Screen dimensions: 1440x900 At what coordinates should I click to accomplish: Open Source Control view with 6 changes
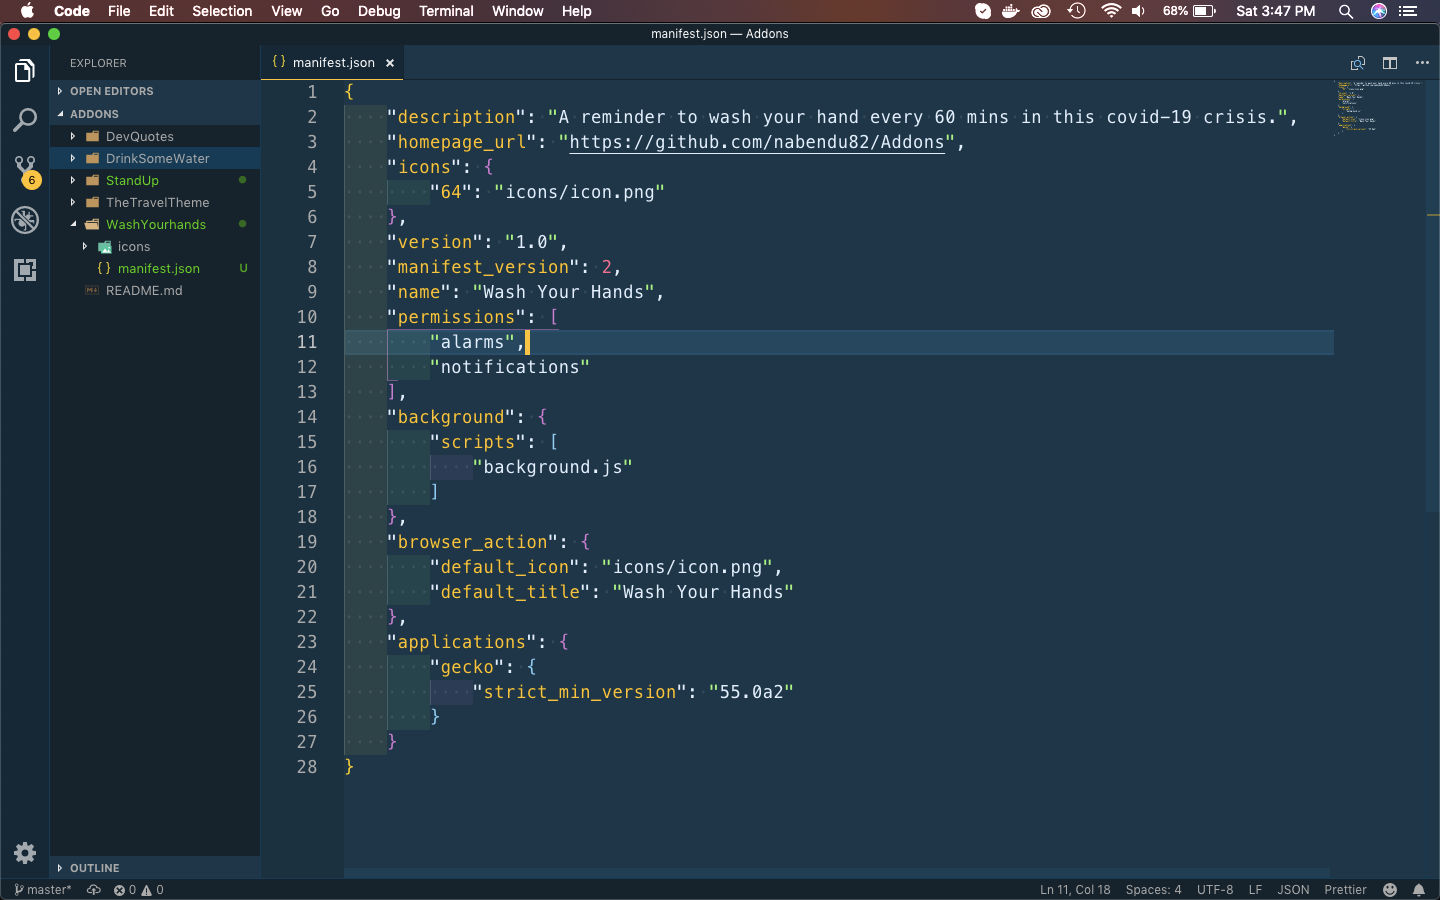coord(25,170)
